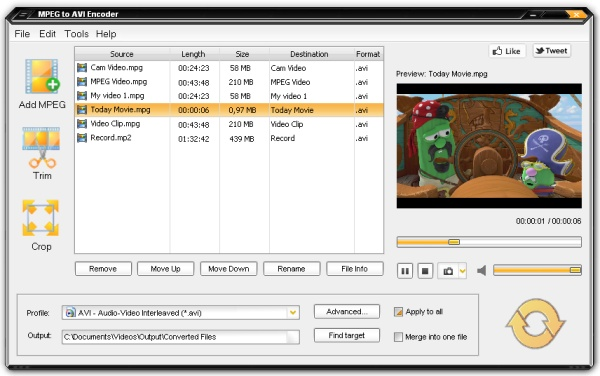Minimize the MPEG to AVI Encoder window
600x376 pixels.
tap(533, 15)
